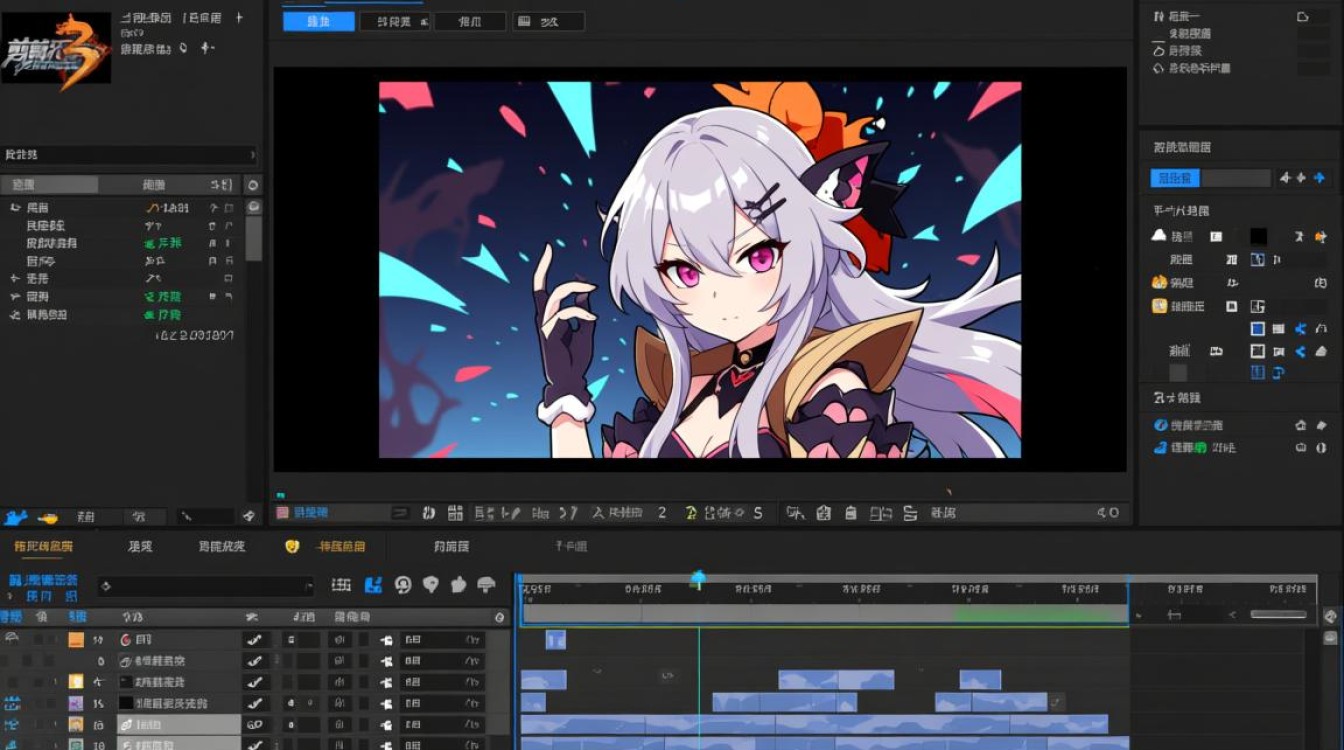Click the black color swatch in the right panel
Viewport: 1344px width, 750px height.
coord(1258,237)
